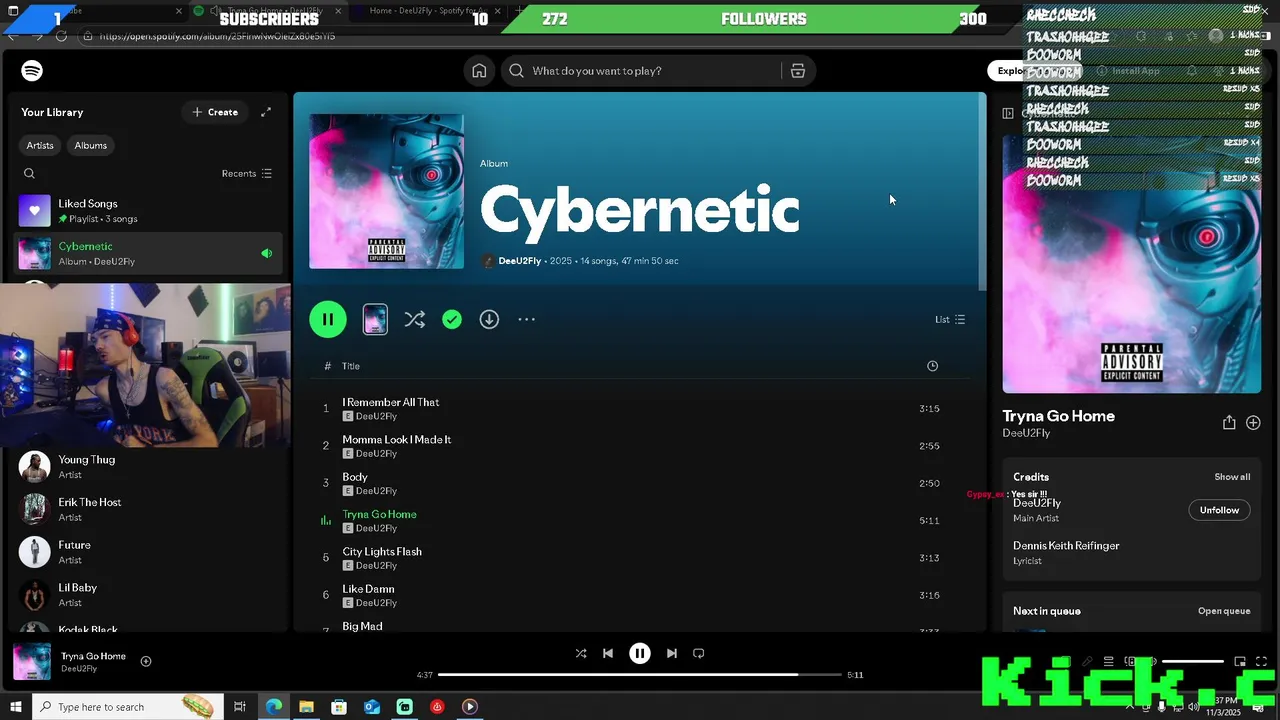Share Tryna Go Home from Now Playing
This screenshot has height=720, width=1280.
click(1229, 423)
